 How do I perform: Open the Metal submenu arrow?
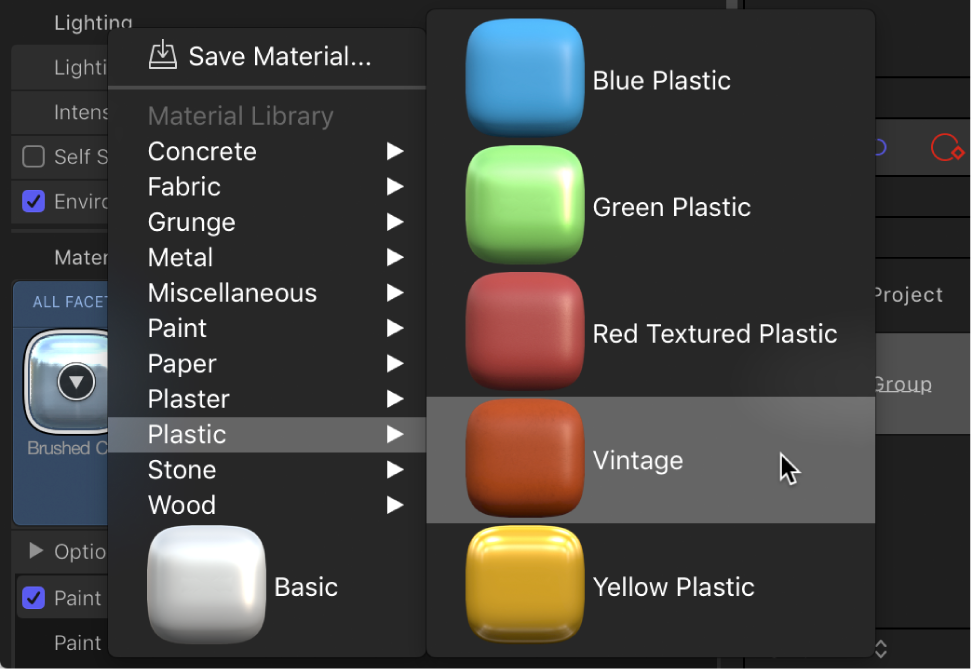pyautogui.click(x=394, y=257)
